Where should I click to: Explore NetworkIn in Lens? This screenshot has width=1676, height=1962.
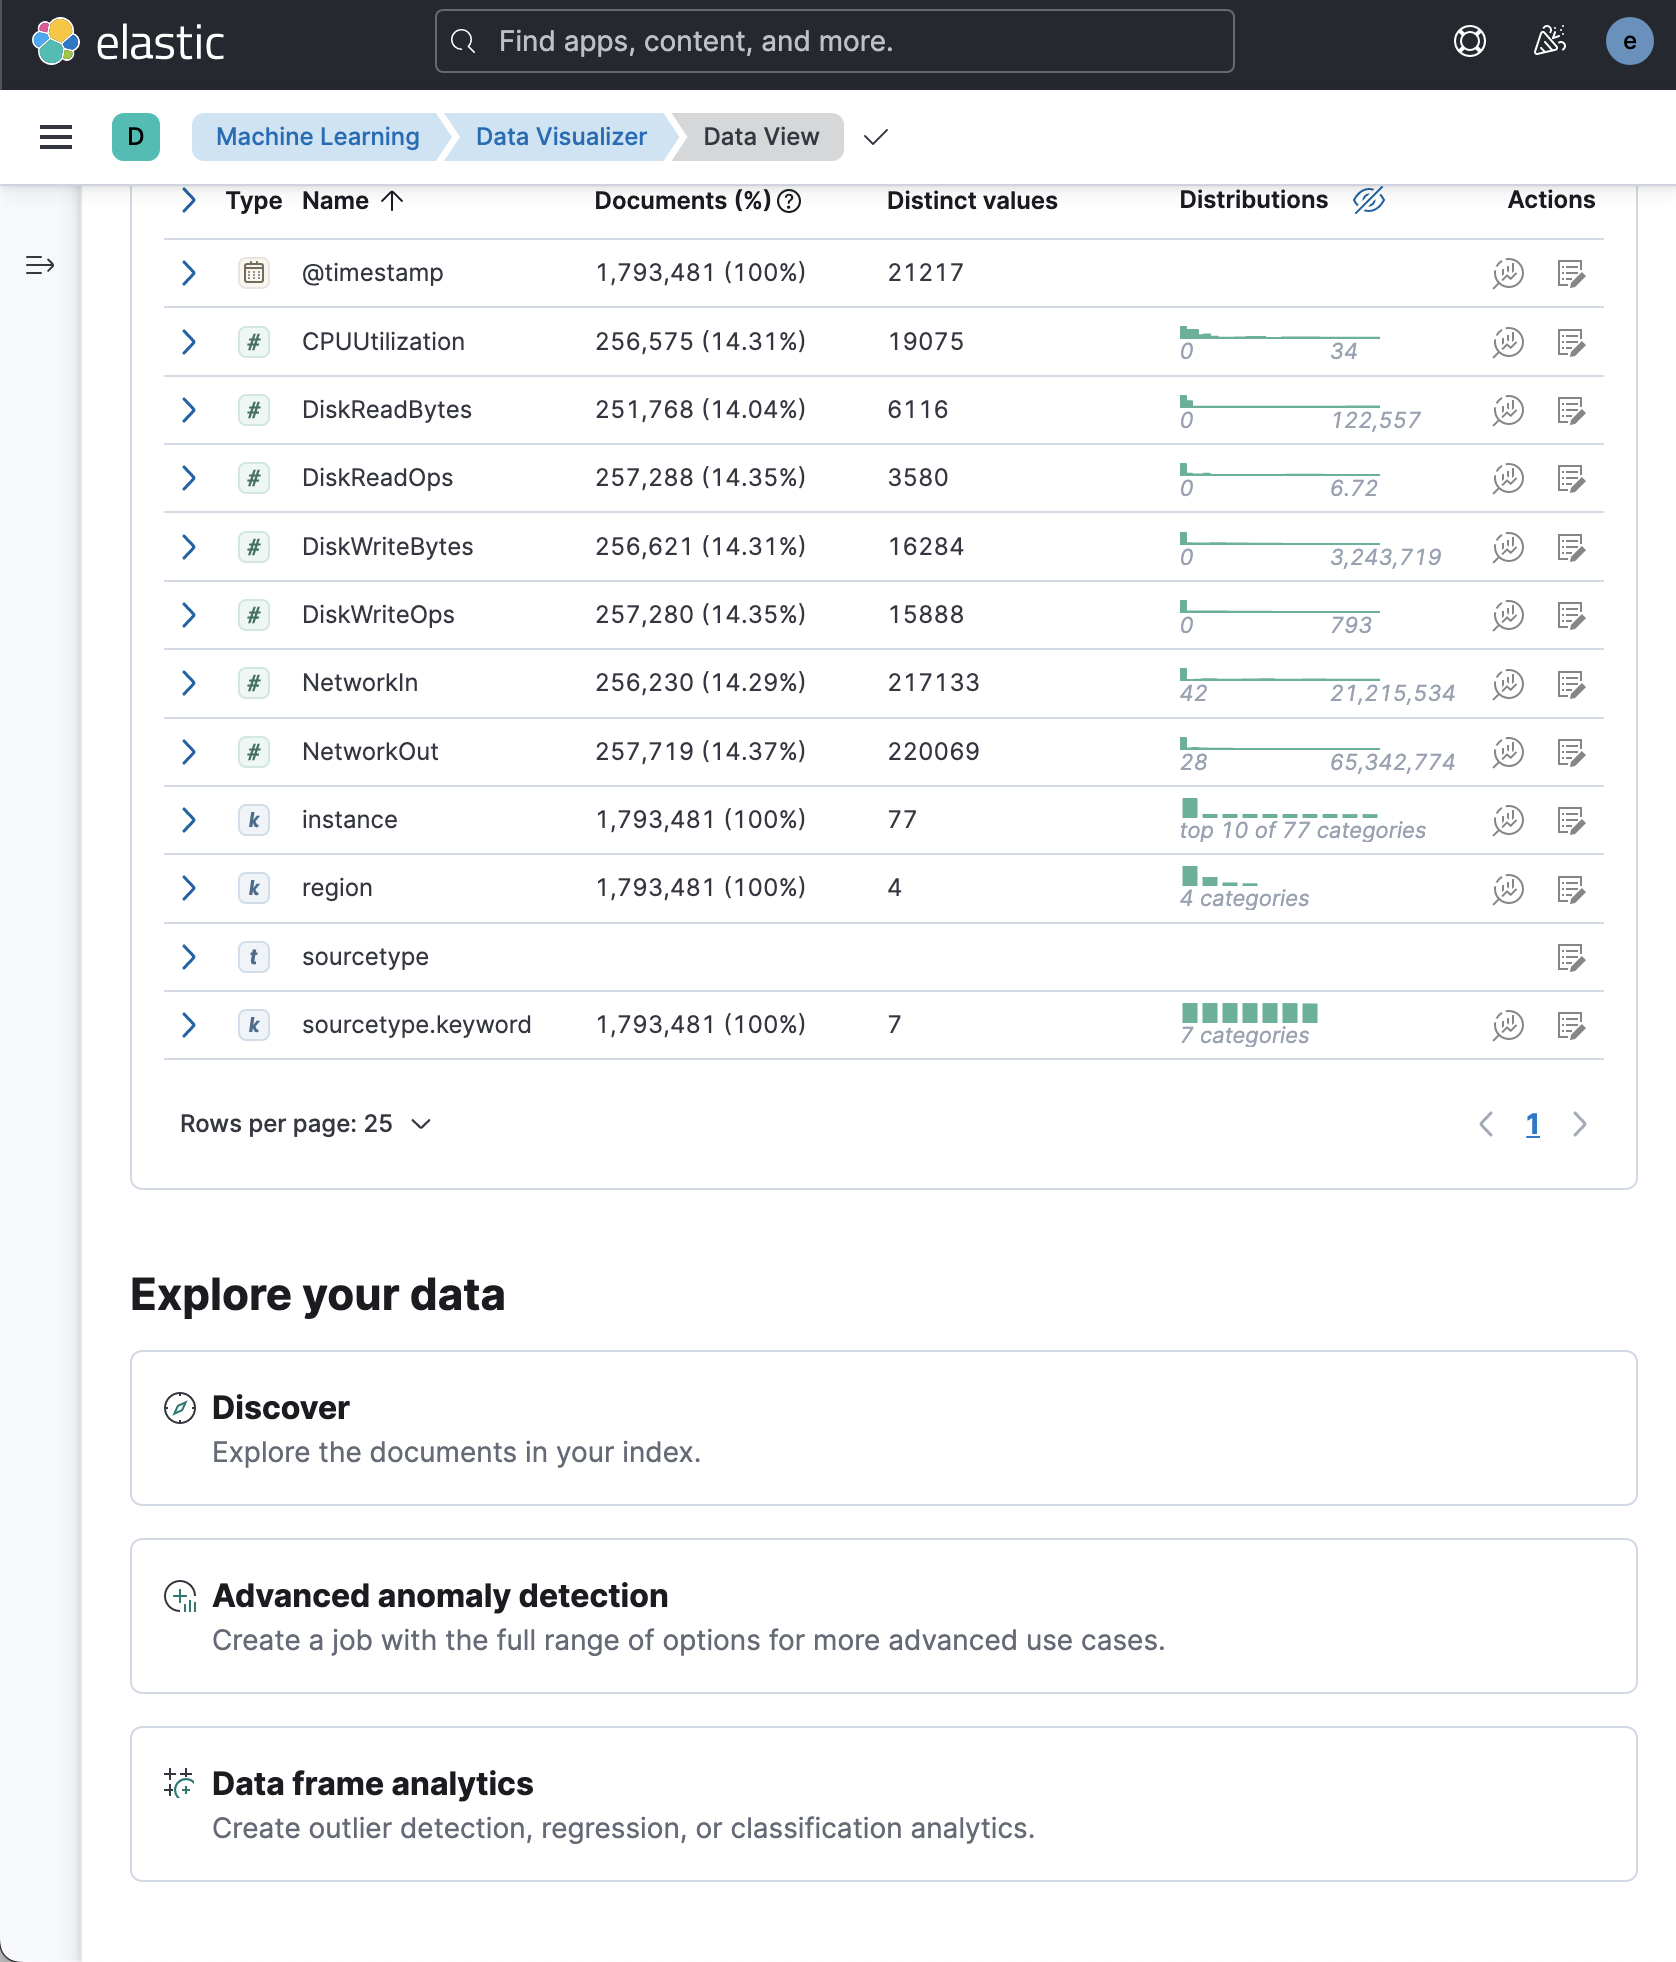coord(1508,683)
